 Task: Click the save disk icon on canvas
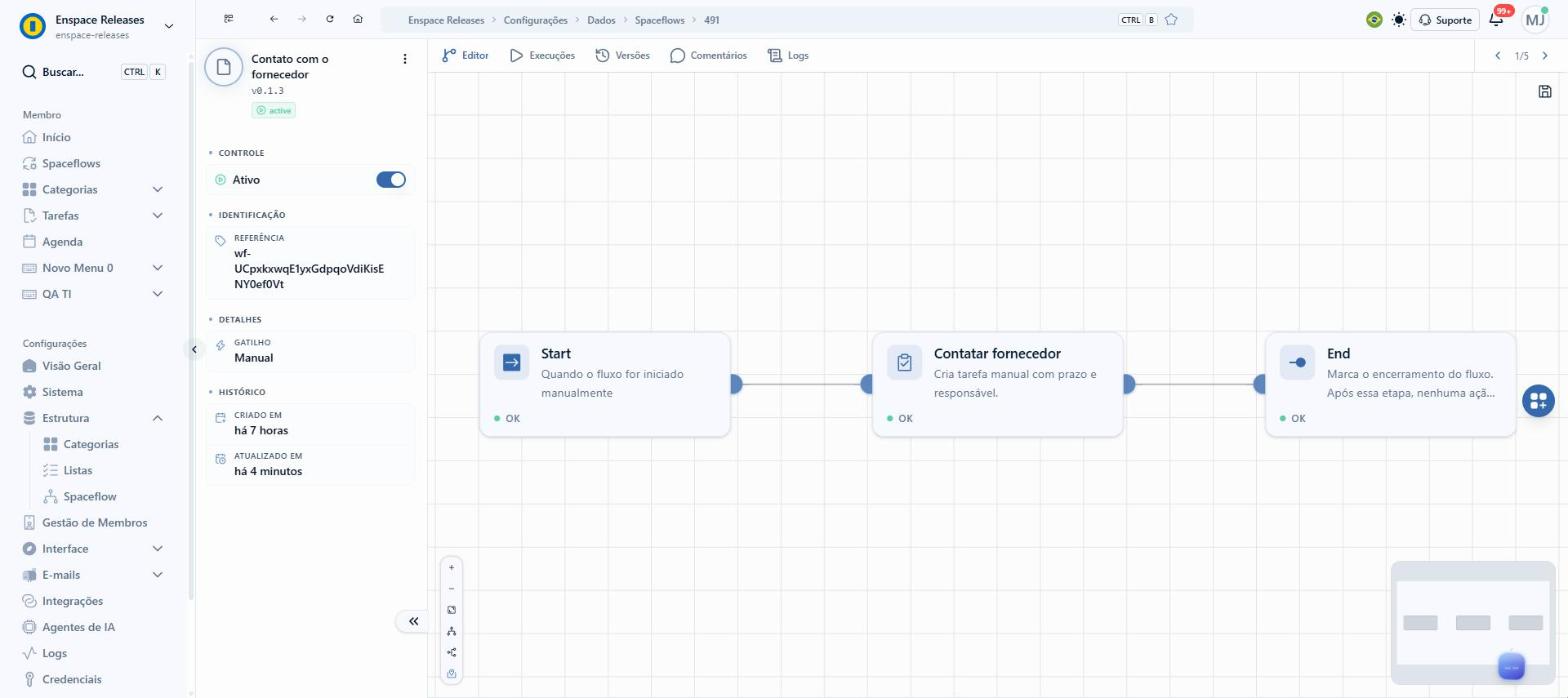pos(1545,92)
